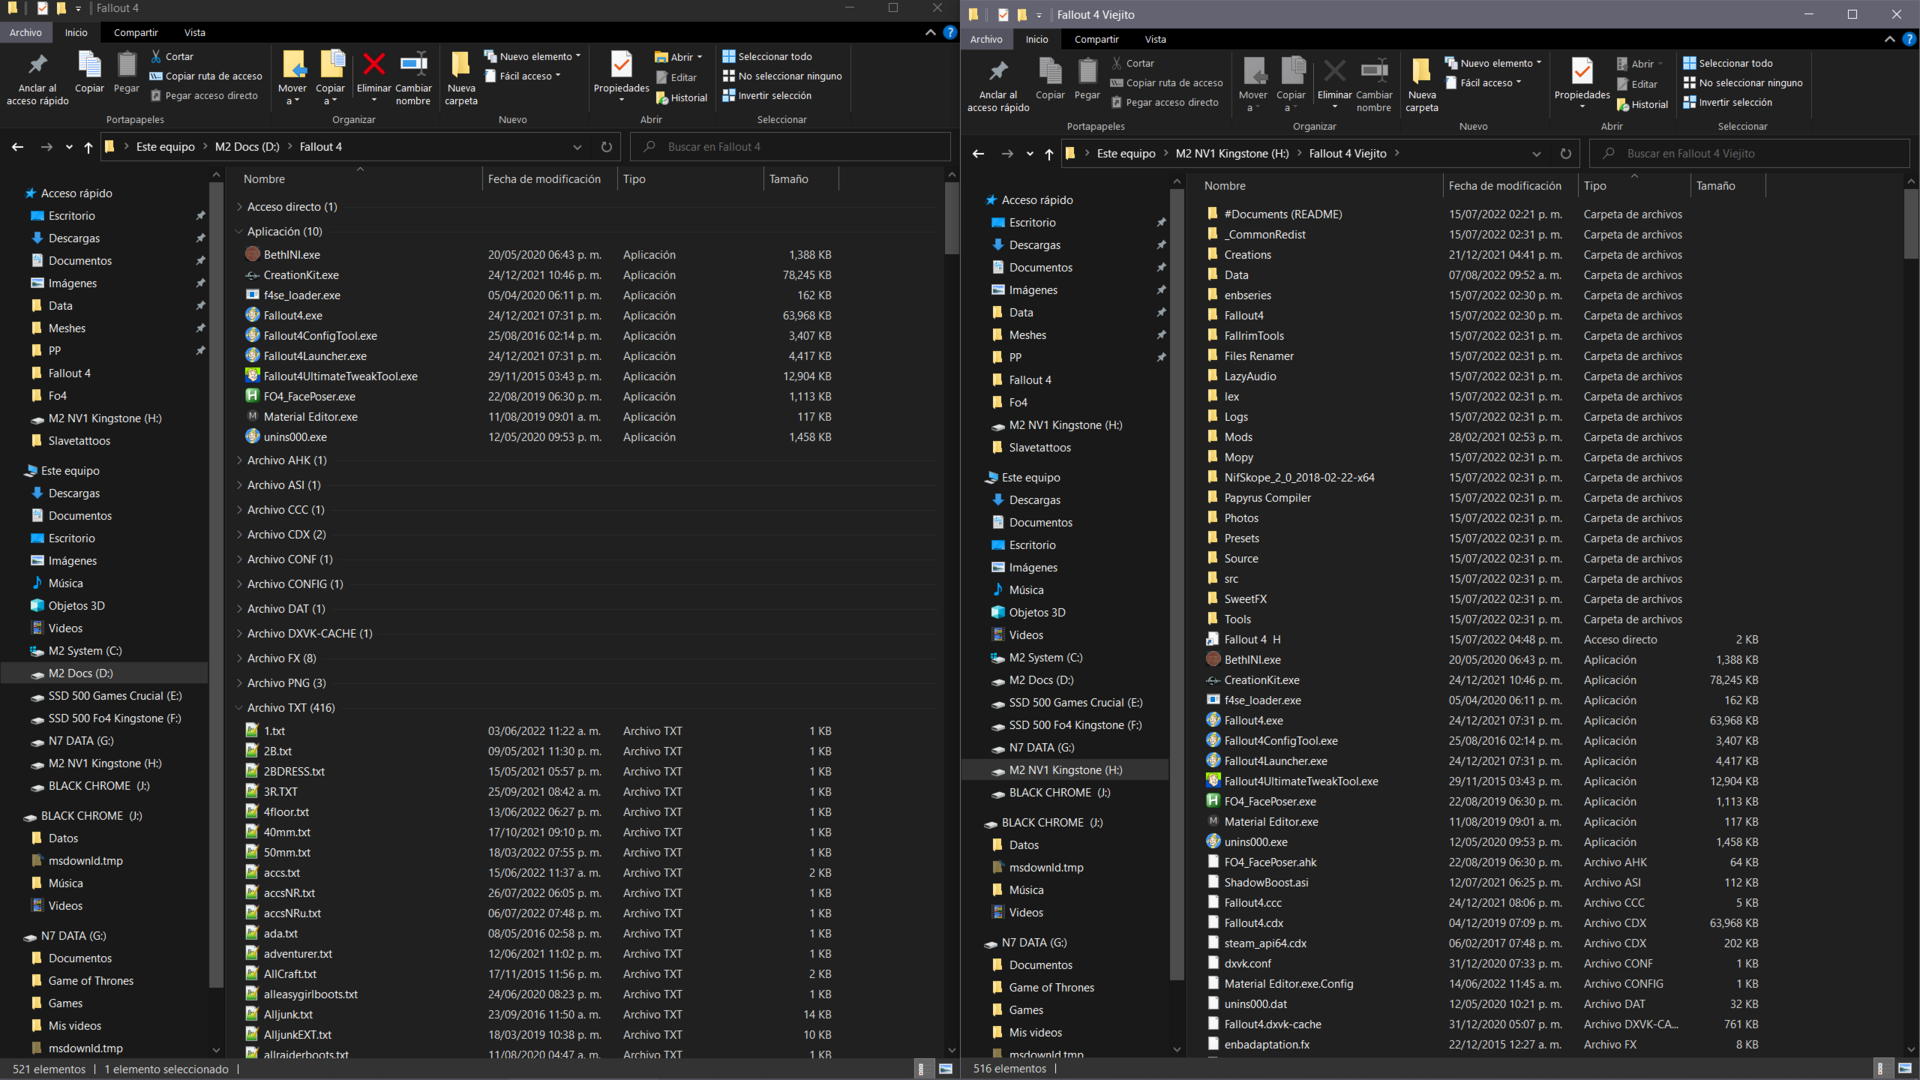Viewport: 1920px width, 1080px height.
Task: Click up-level arrow in Fallout 4 Viejito window
Action: tap(1049, 154)
